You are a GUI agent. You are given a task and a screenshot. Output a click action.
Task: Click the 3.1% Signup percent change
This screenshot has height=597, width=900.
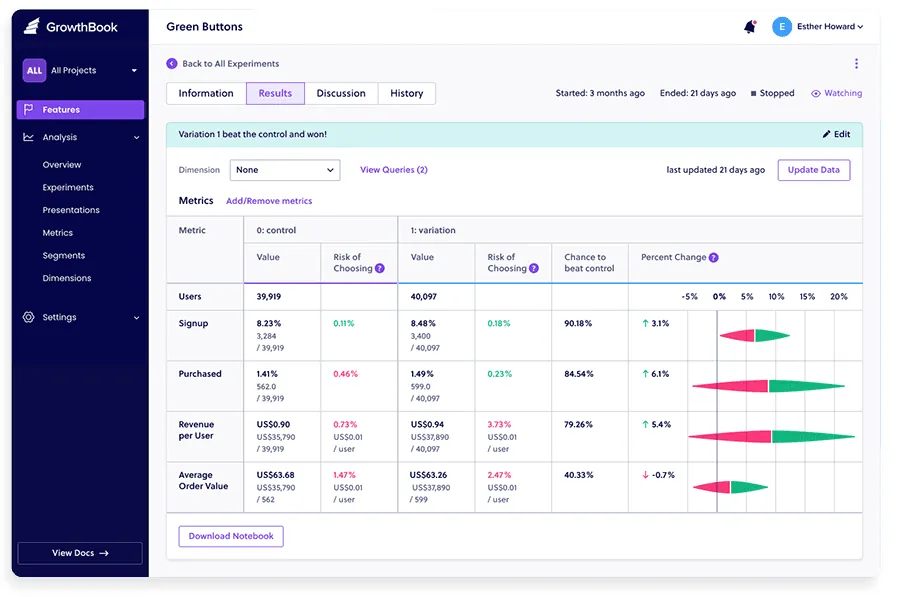click(x=655, y=323)
